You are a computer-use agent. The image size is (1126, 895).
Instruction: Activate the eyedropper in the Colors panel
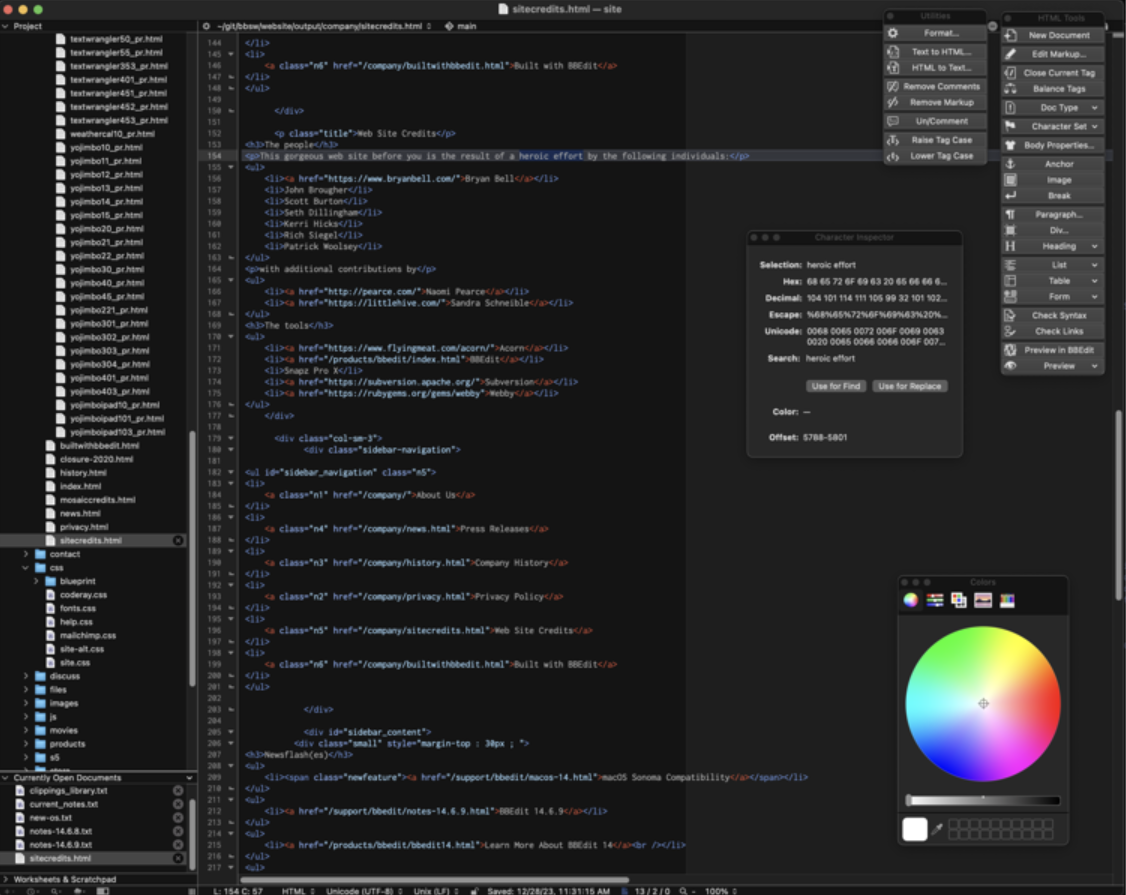coord(938,828)
